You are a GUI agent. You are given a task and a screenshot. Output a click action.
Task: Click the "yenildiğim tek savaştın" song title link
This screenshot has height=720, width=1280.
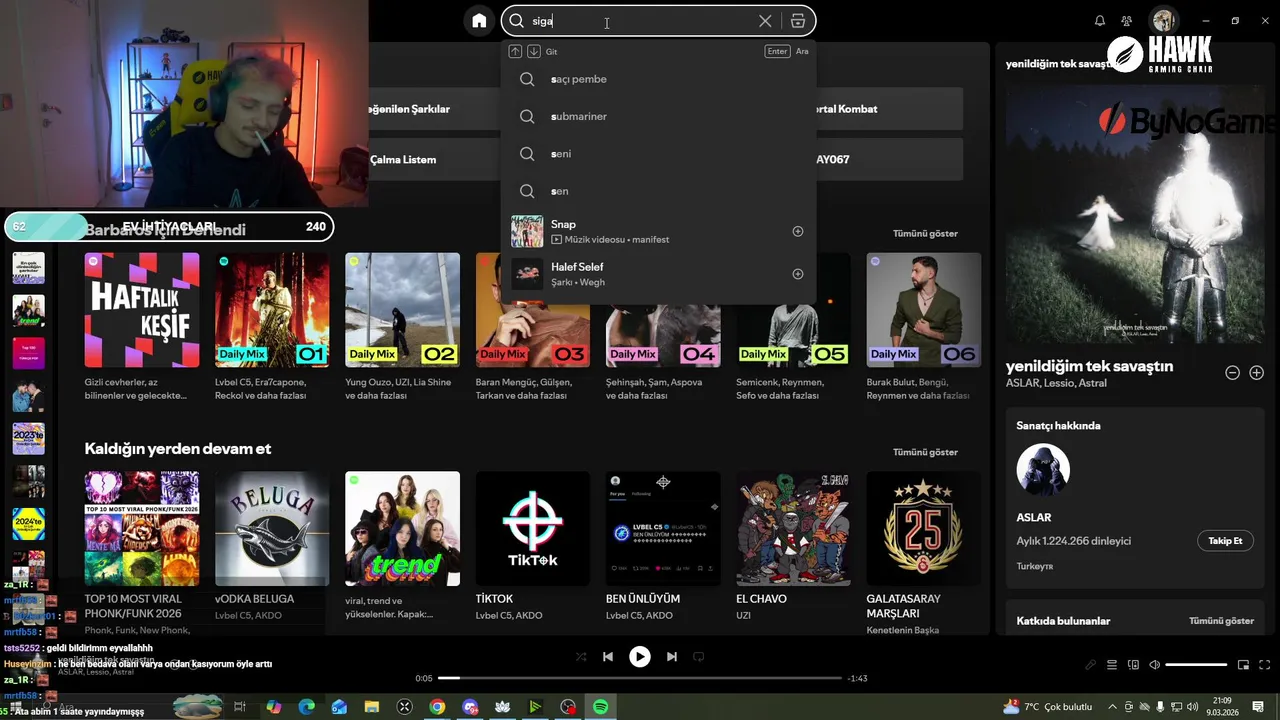tap(1089, 366)
